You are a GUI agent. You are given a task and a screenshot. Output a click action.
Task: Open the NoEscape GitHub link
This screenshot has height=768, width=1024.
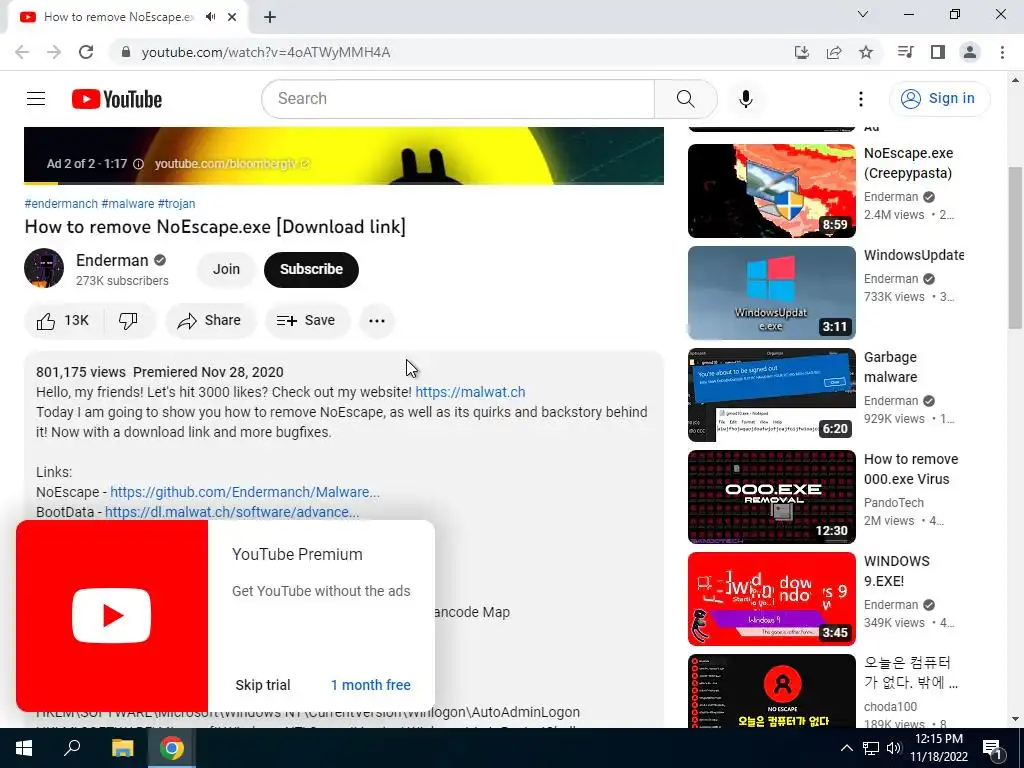tap(245, 492)
